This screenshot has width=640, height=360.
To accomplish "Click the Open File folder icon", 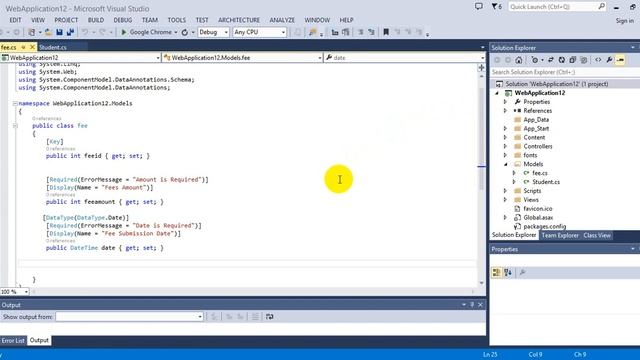I will (x=48, y=32).
